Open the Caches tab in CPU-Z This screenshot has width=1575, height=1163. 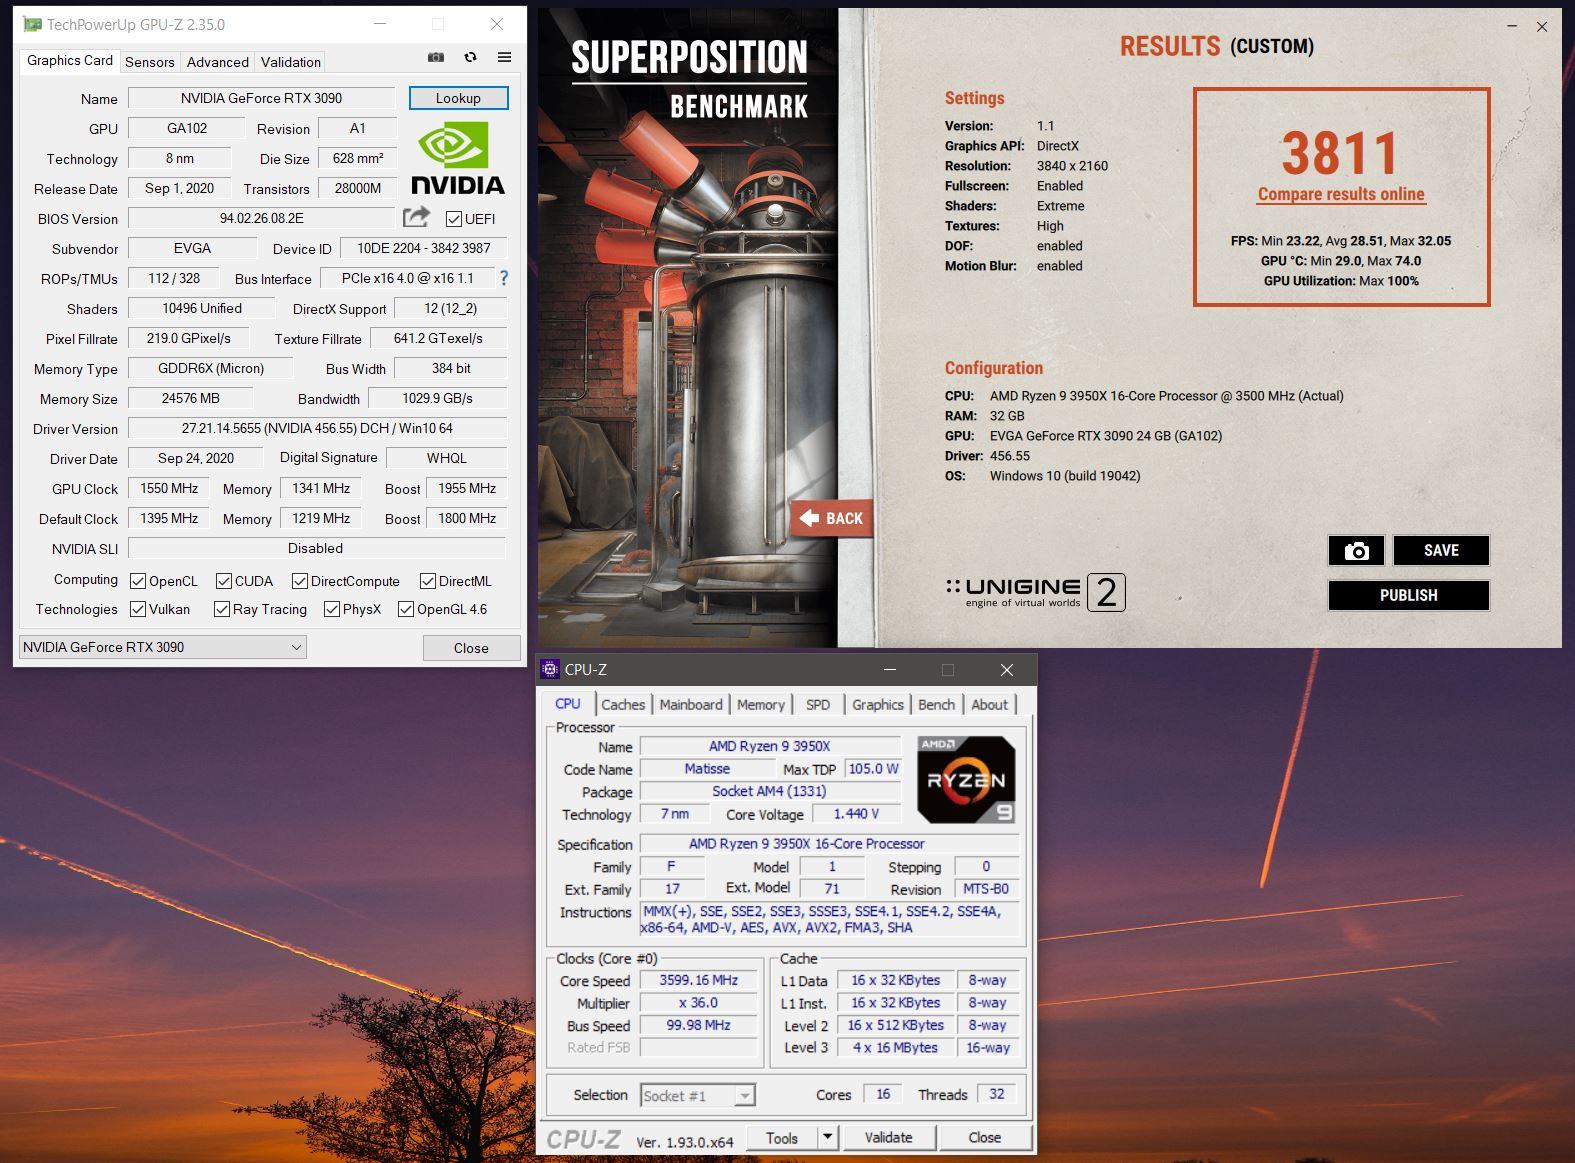623,705
